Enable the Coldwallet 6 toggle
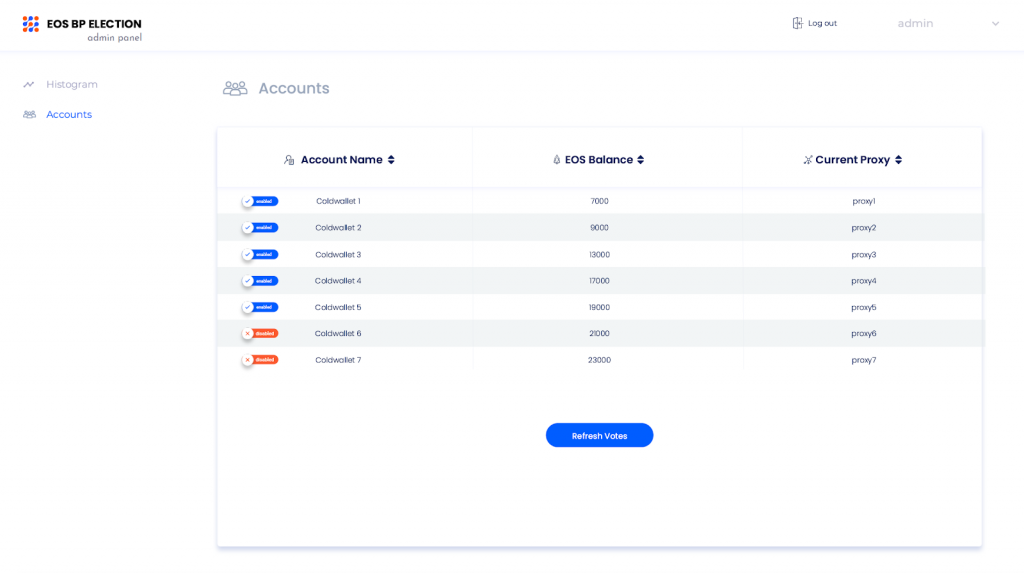The image size is (1024, 573). (x=260, y=333)
